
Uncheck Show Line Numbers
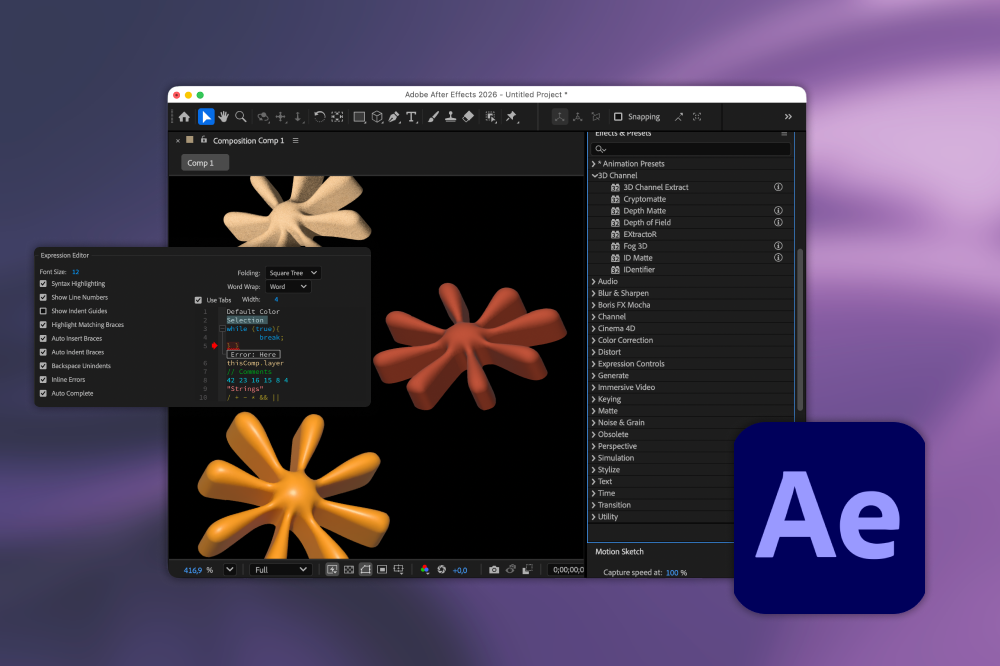pyautogui.click(x=43, y=297)
